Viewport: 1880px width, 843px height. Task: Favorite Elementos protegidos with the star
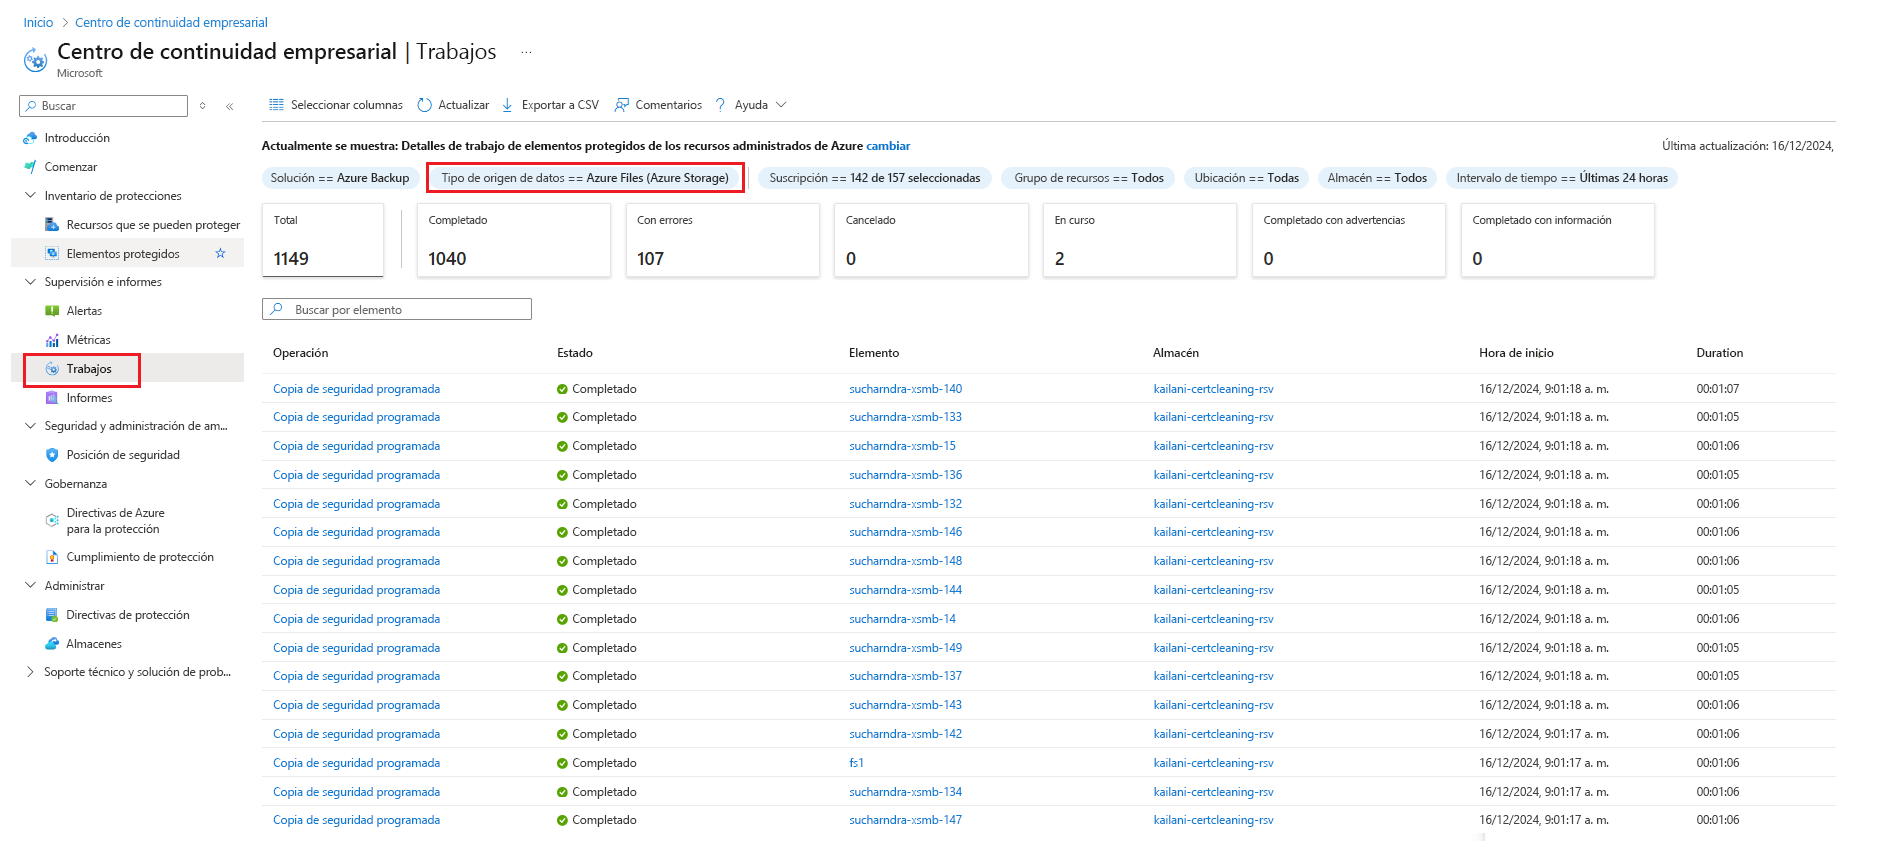click(x=220, y=254)
